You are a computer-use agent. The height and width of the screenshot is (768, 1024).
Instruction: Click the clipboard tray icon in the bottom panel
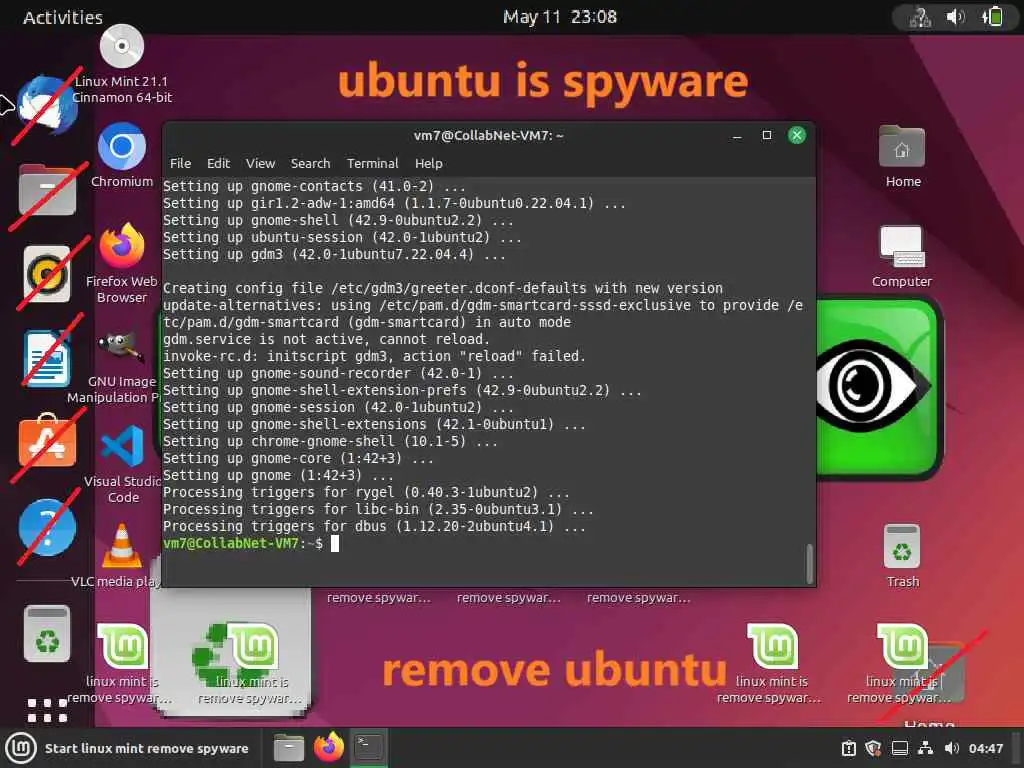[x=848, y=748]
